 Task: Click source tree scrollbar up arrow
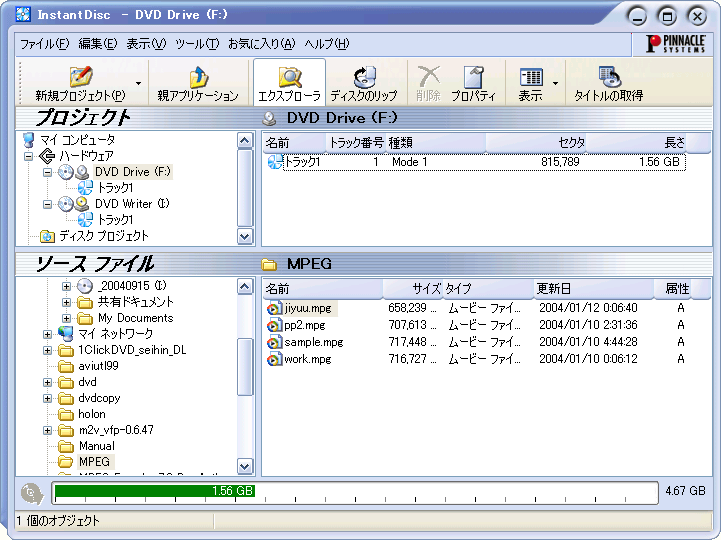click(x=245, y=287)
